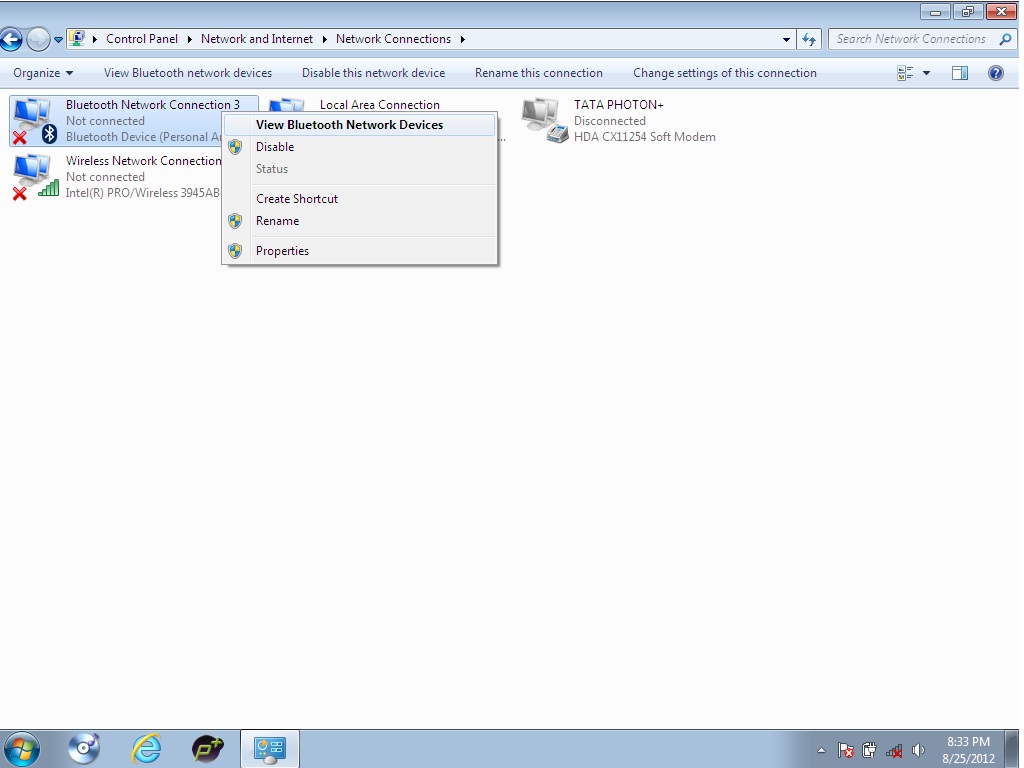Choose Properties in the context menu
1024x768 pixels.
[x=359, y=251]
